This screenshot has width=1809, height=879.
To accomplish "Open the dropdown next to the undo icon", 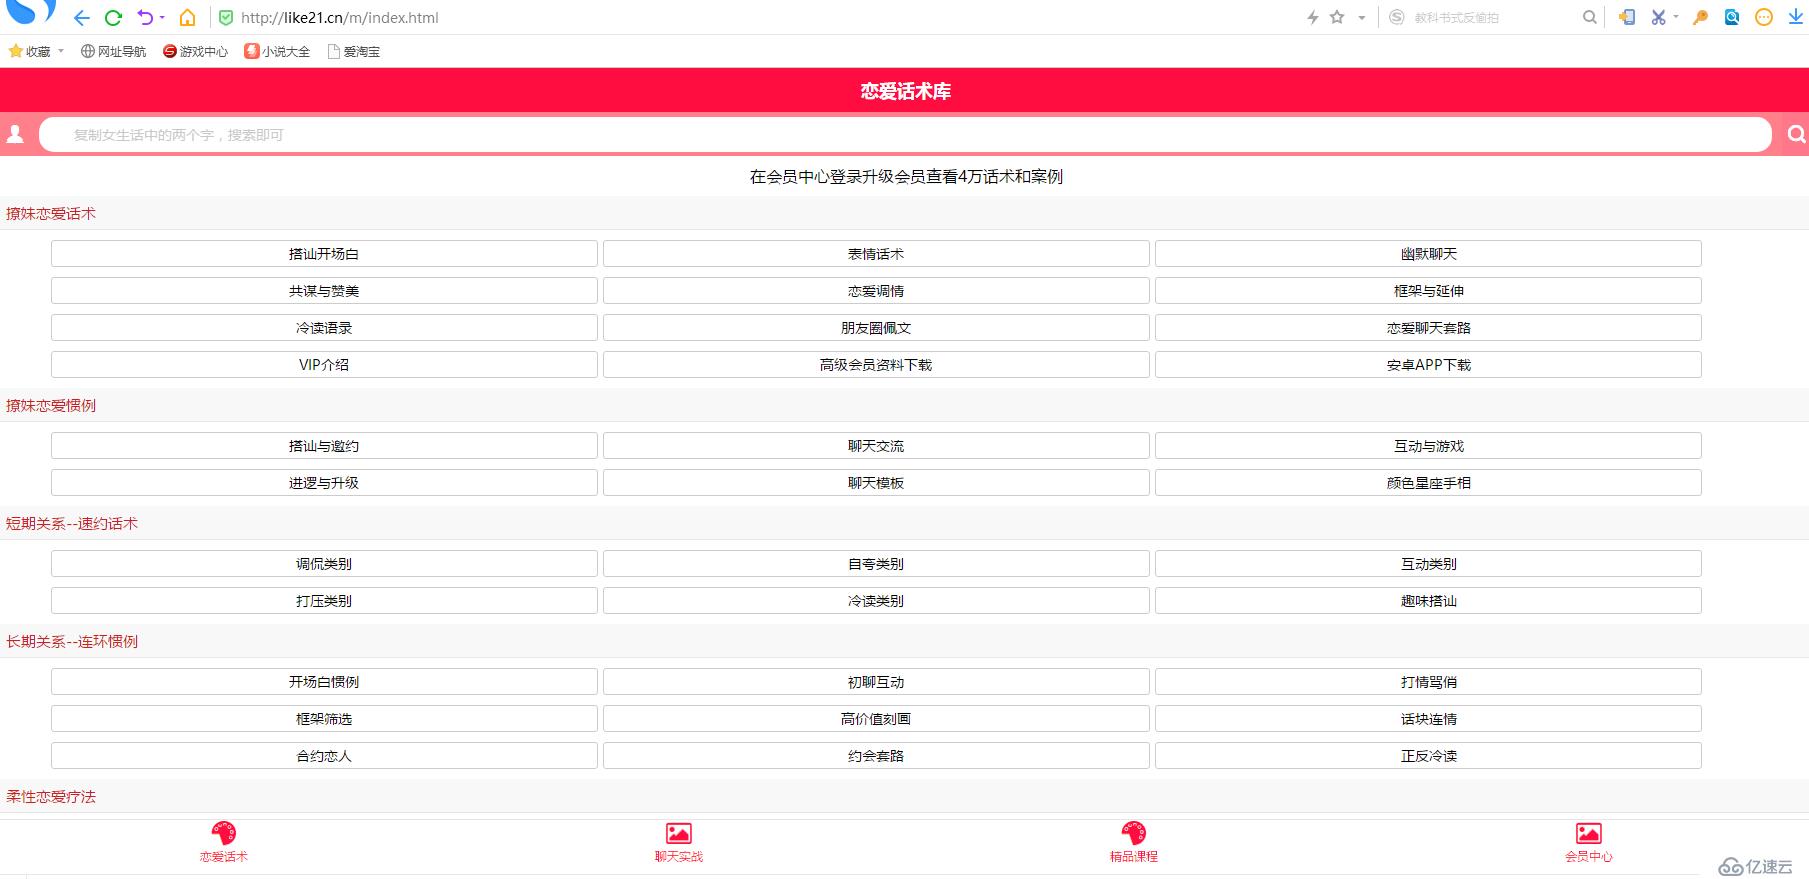I will click(x=162, y=18).
